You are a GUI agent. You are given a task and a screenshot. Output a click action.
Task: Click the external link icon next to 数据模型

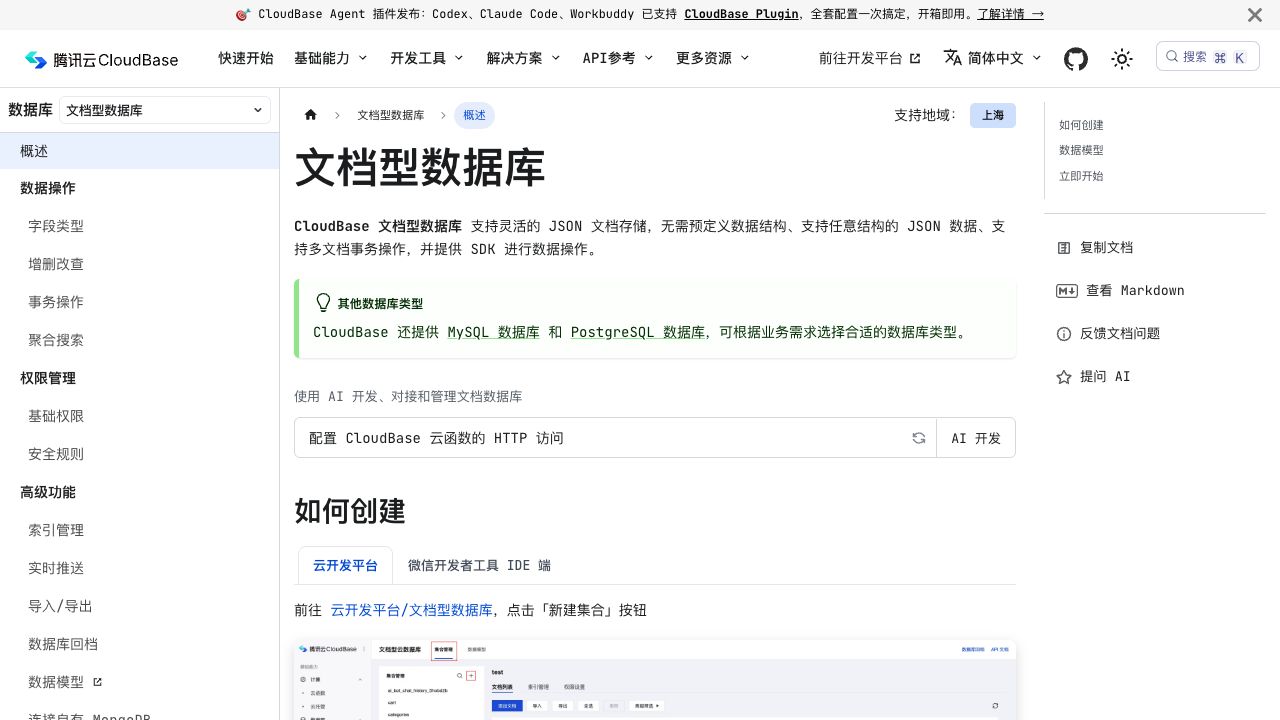97,682
